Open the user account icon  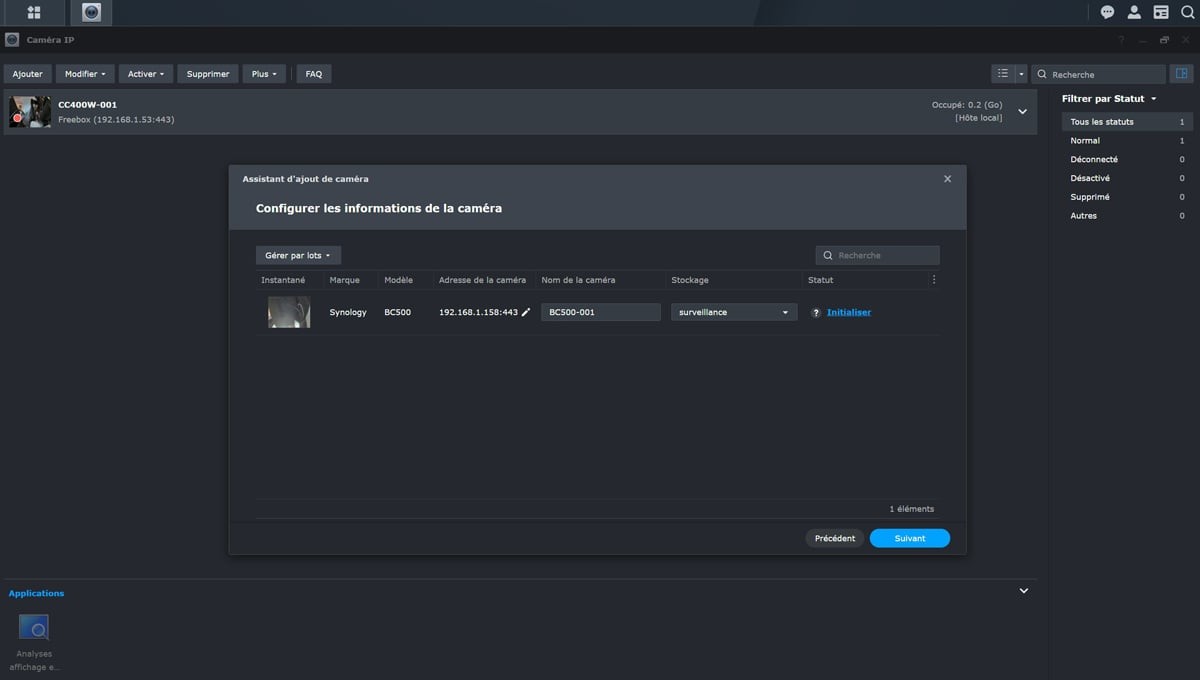click(1134, 12)
